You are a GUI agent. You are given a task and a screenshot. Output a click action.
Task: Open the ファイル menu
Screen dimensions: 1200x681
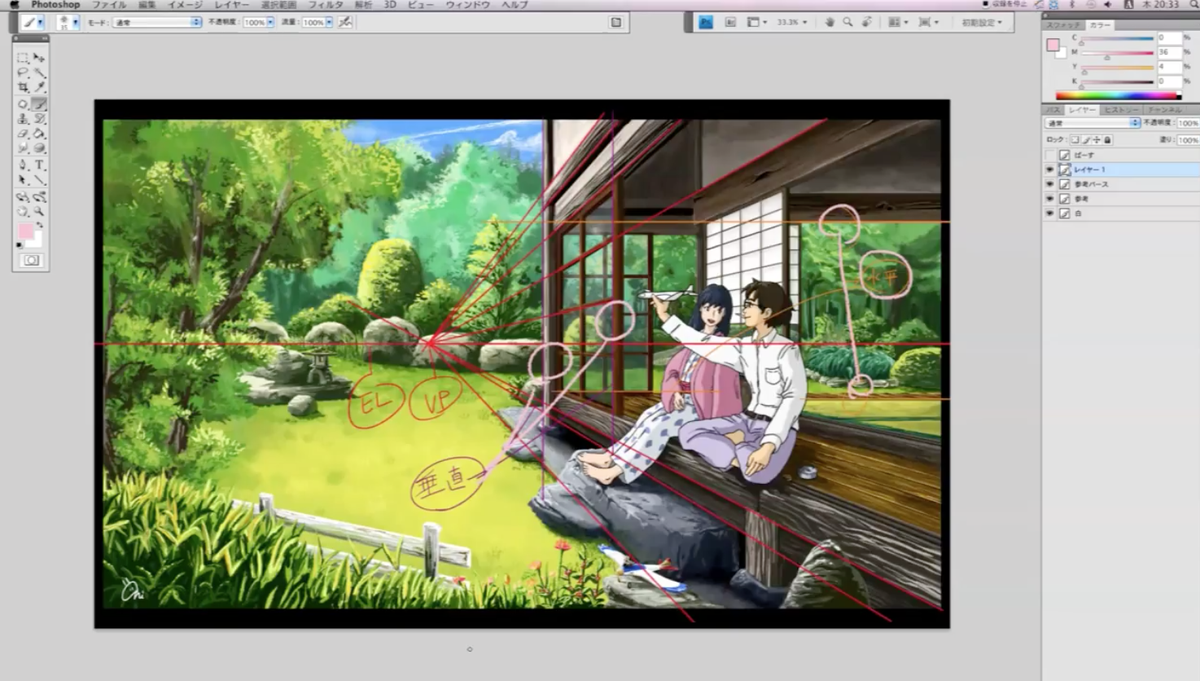tap(109, 5)
